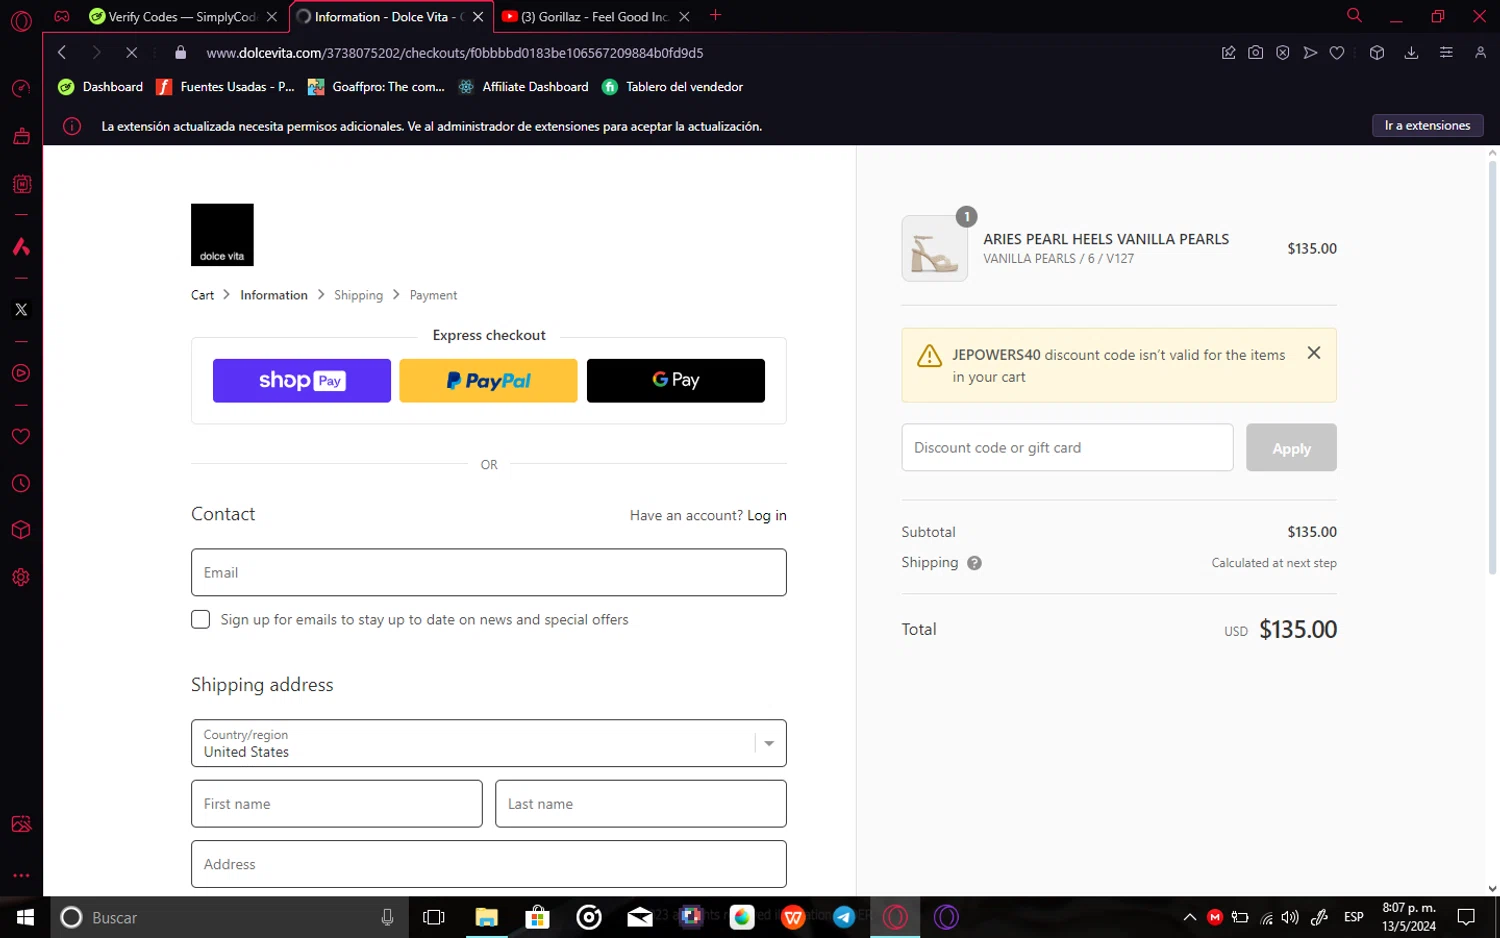Focus the First name field

(x=337, y=804)
